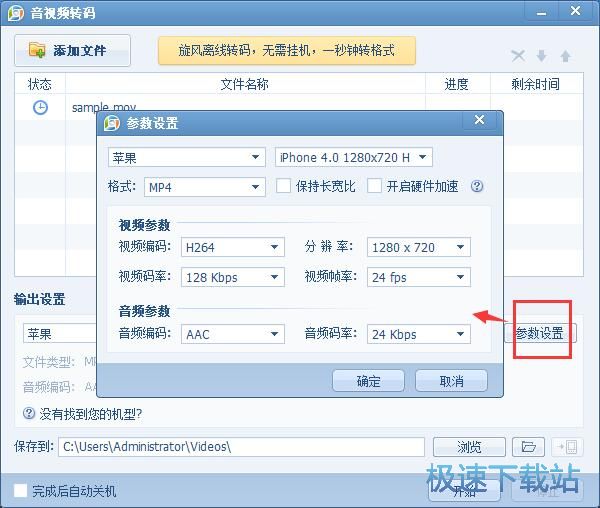The height and width of the screenshot is (508, 600).
Task: Open the 24 fps frame rate dropdown
Action: coord(419,277)
